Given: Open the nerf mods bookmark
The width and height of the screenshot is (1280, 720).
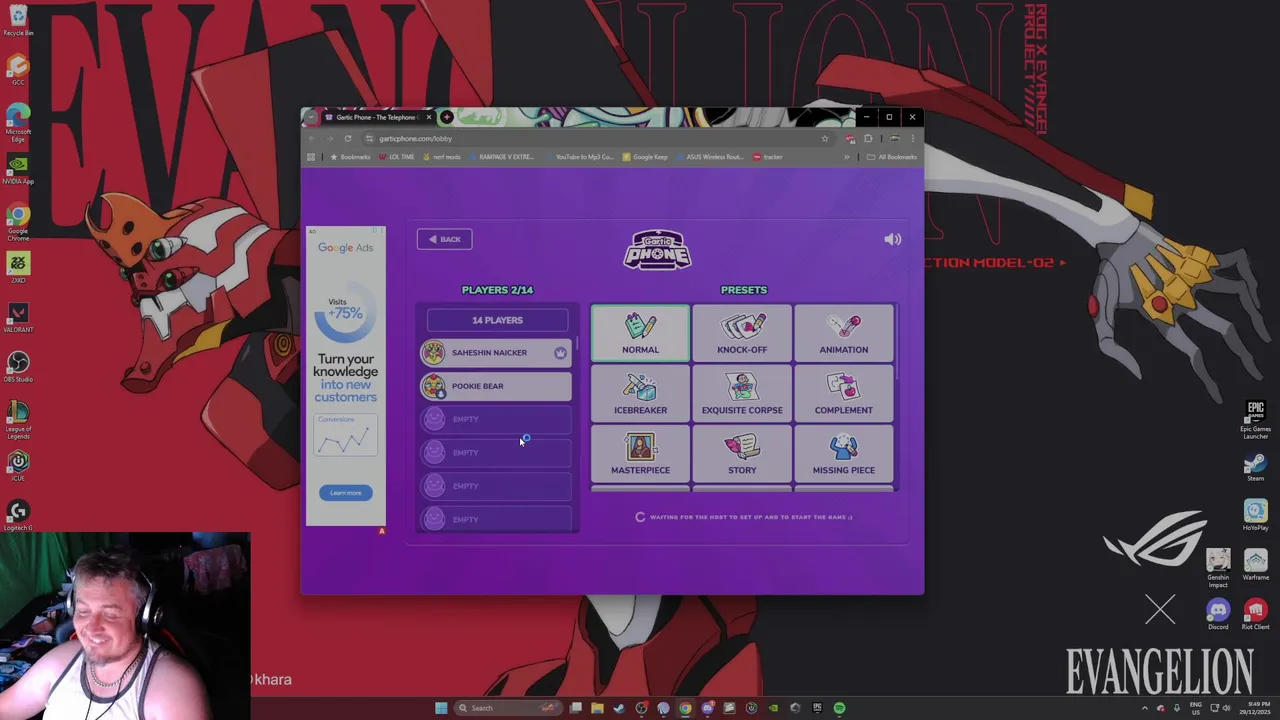Looking at the screenshot, I should point(441,157).
